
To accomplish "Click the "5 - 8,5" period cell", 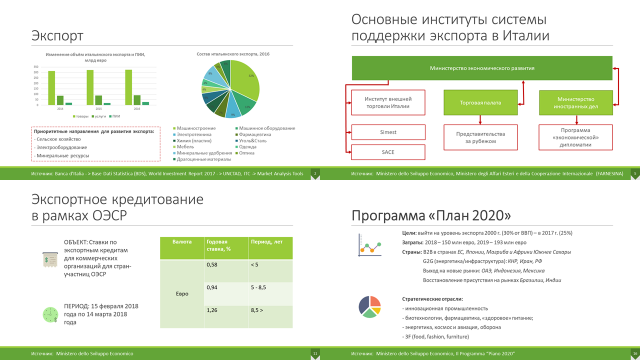I will coord(270,293).
